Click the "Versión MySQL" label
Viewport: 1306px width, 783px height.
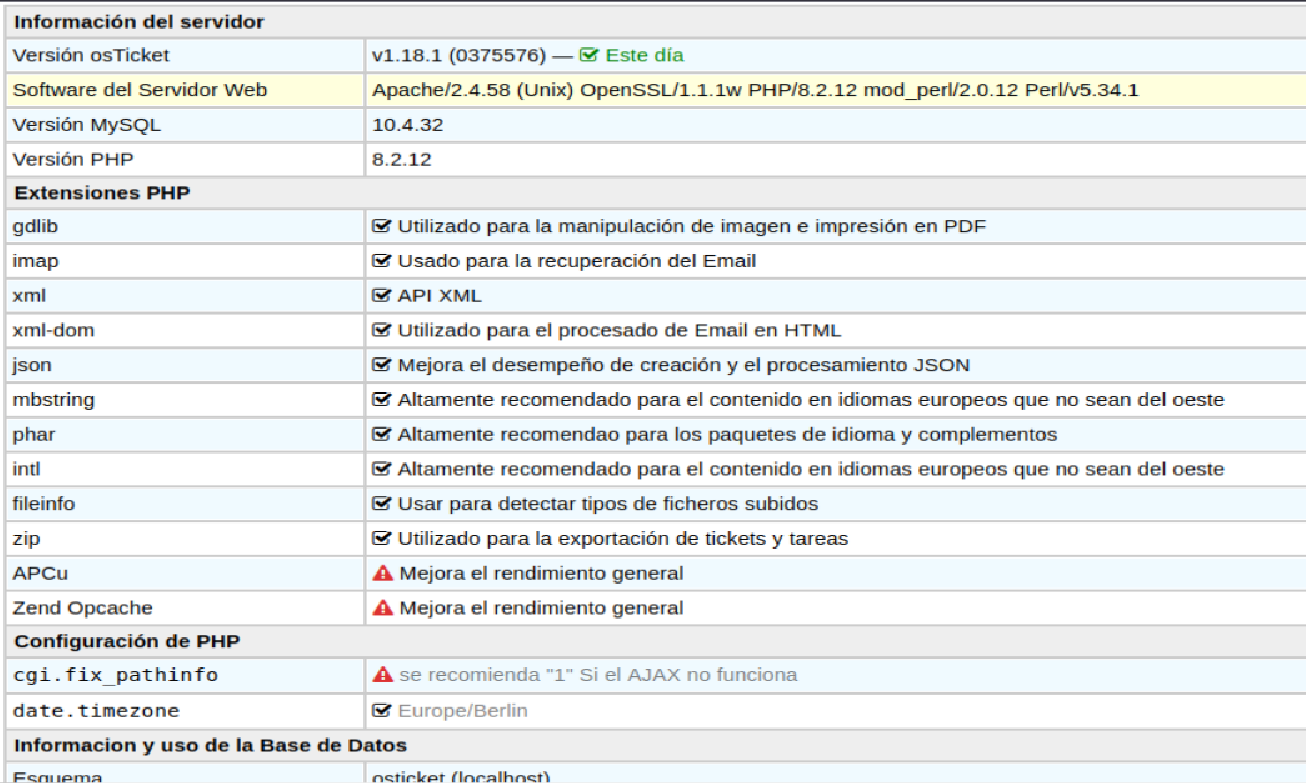[86, 125]
